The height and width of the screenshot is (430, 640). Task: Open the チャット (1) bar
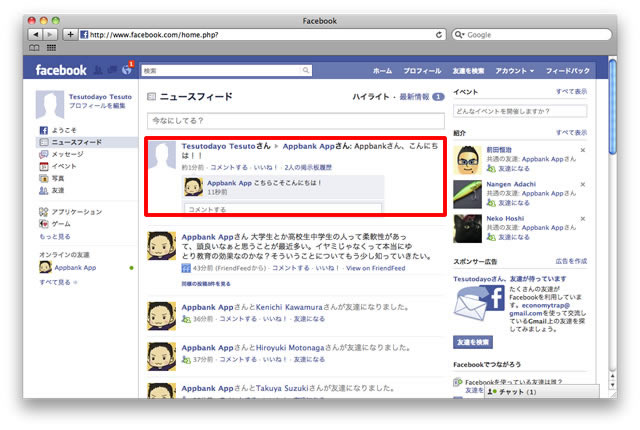click(542, 392)
